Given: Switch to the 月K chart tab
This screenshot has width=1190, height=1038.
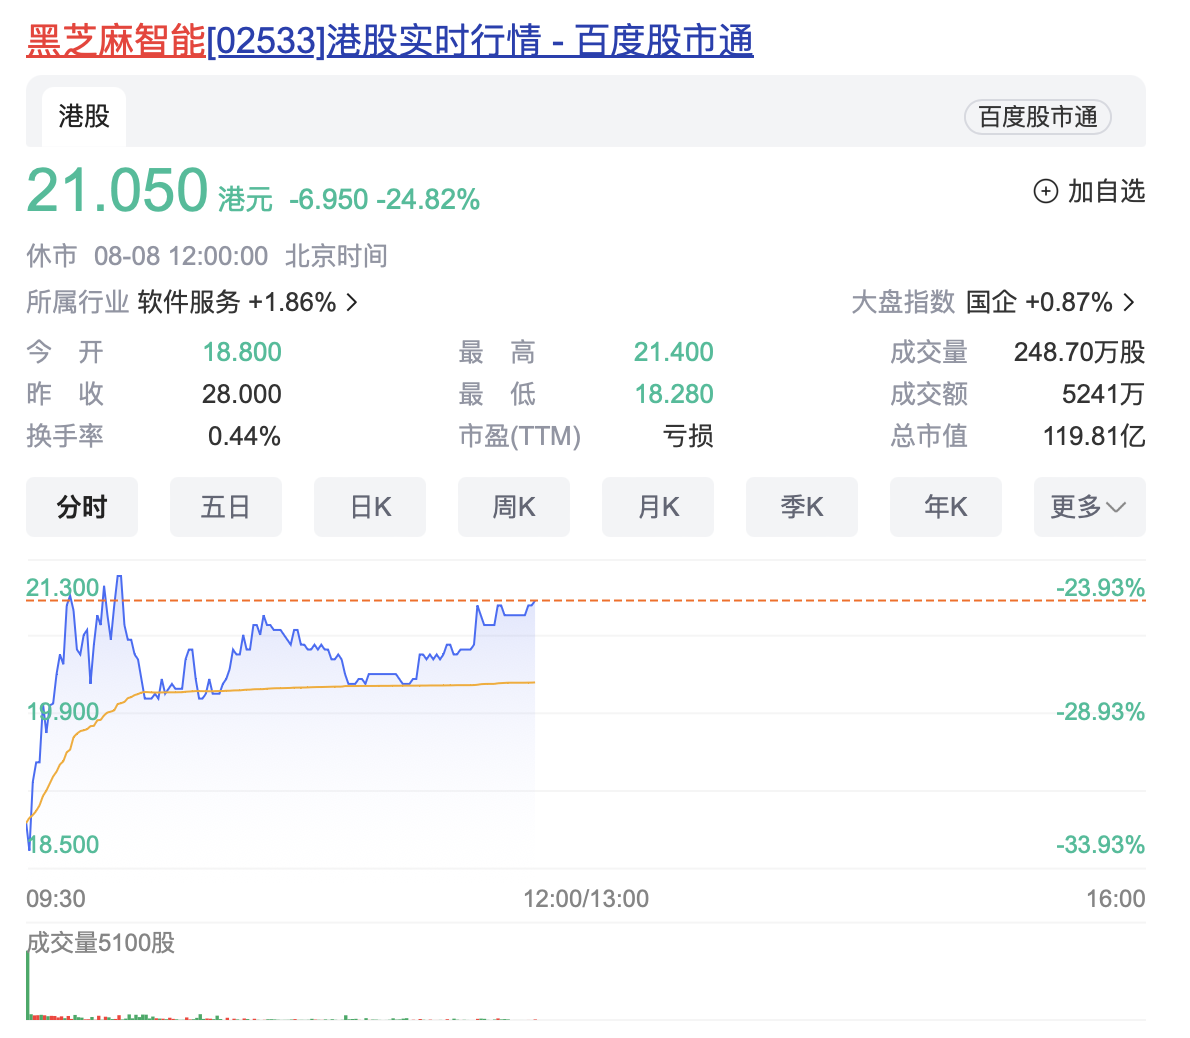Looking at the screenshot, I should [658, 507].
